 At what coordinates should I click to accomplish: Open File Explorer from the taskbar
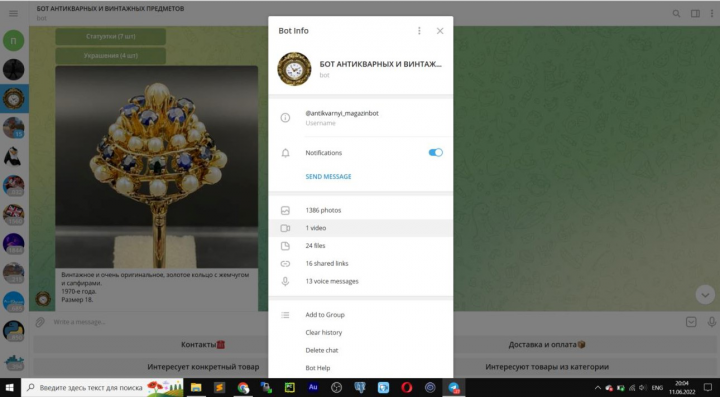(x=196, y=388)
